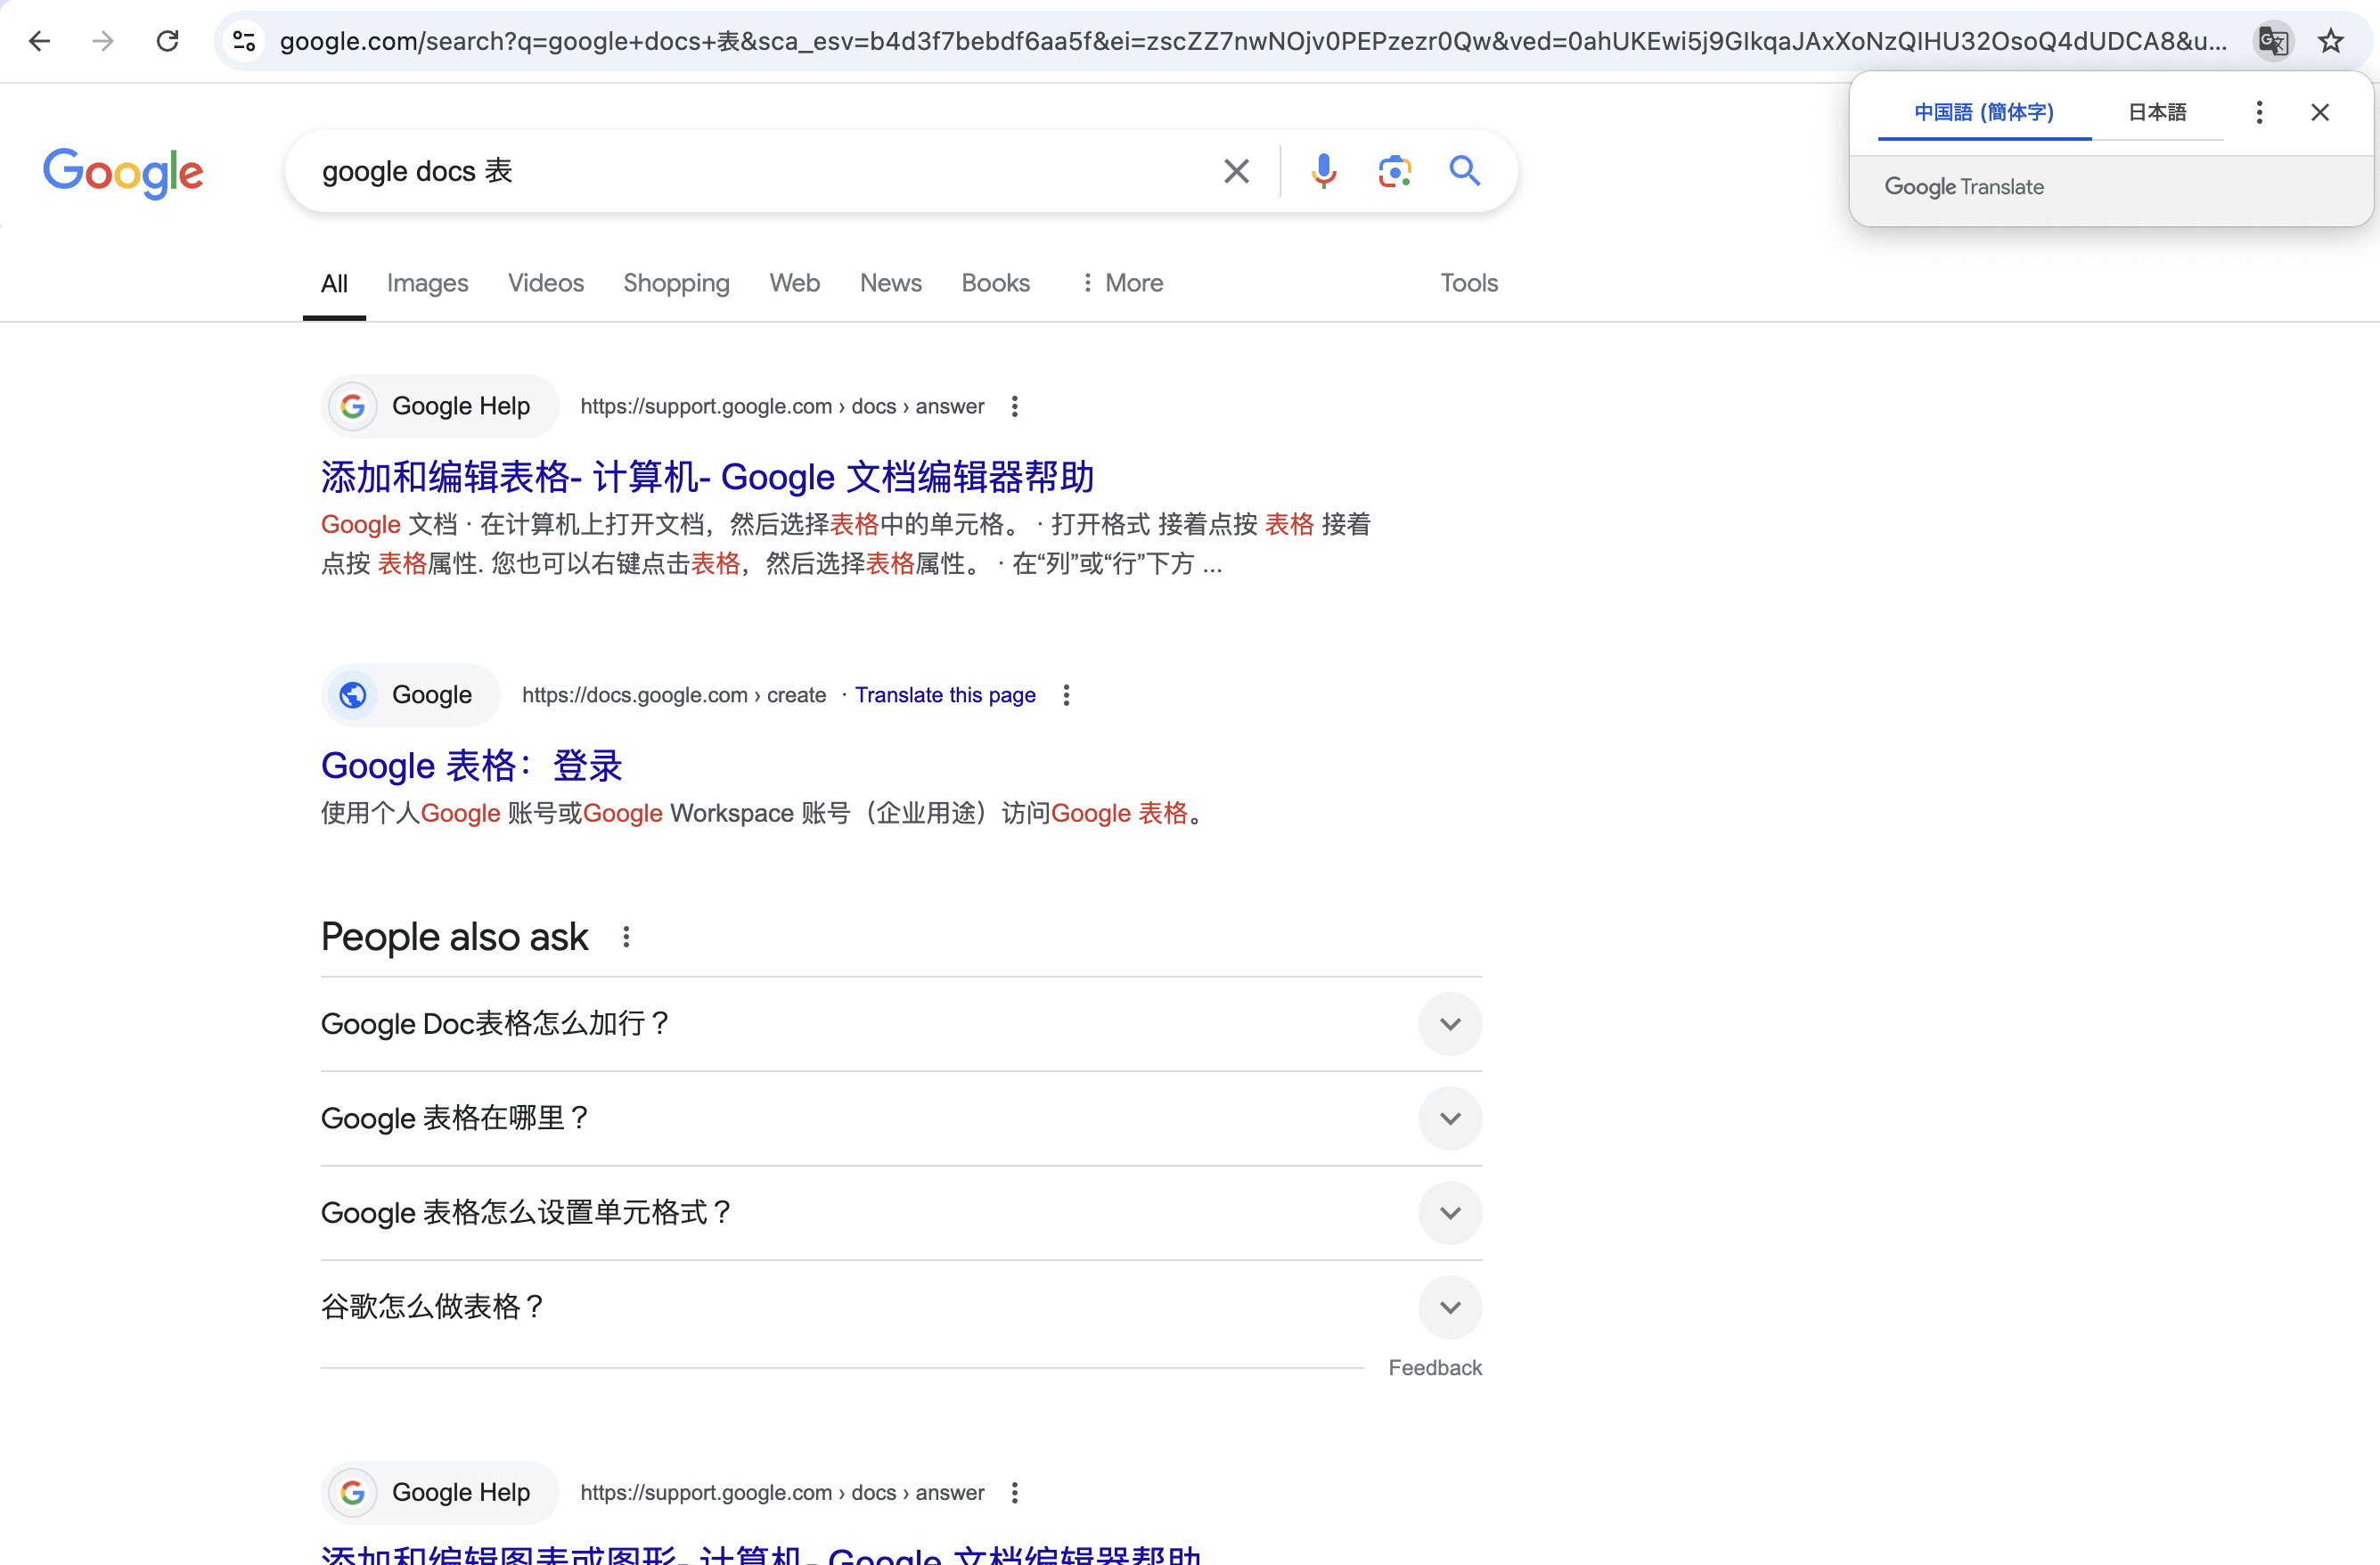Image resolution: width=2380 pixels, height=1565 pixels.
Task: Switch to the Images tab
Action: point(427,283)
